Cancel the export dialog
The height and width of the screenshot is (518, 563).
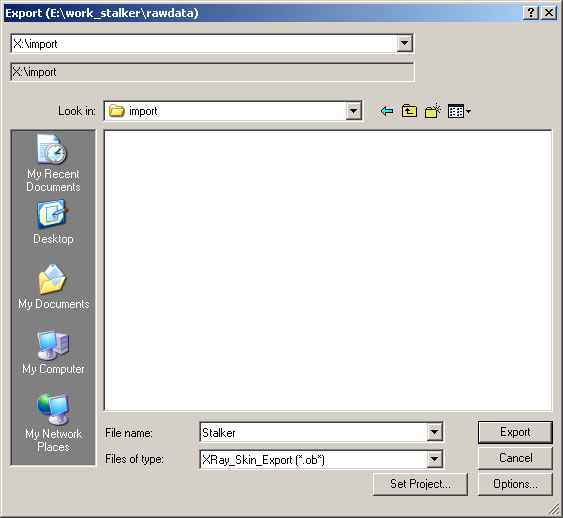coord(515,458)
